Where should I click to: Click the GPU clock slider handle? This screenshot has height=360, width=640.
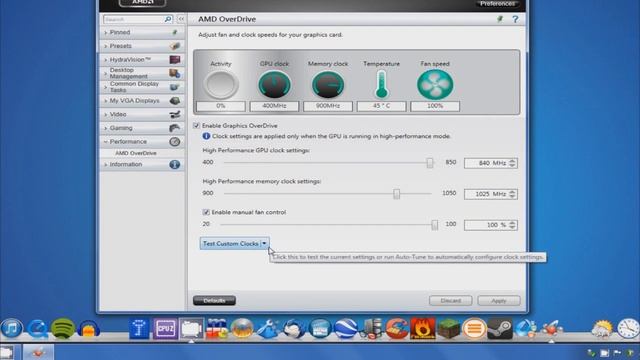pos(430,163)
